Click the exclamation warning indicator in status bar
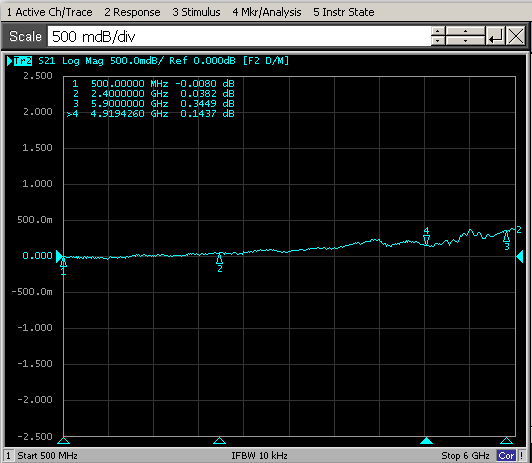Screen dimensions: 532x463 pyautogui.click(x=521, y=456)
